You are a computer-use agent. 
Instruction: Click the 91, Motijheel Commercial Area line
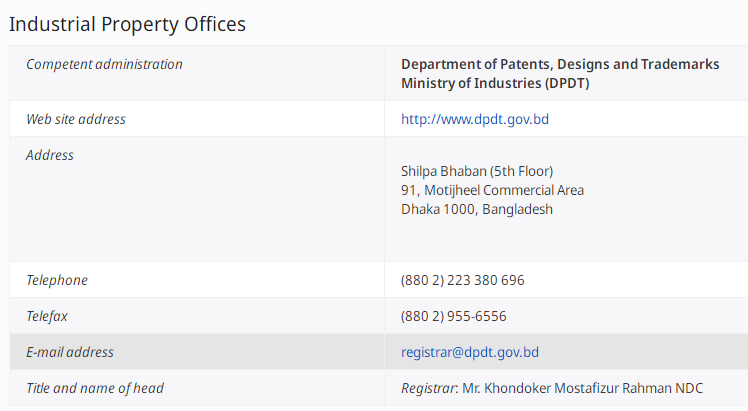[492, 190]
